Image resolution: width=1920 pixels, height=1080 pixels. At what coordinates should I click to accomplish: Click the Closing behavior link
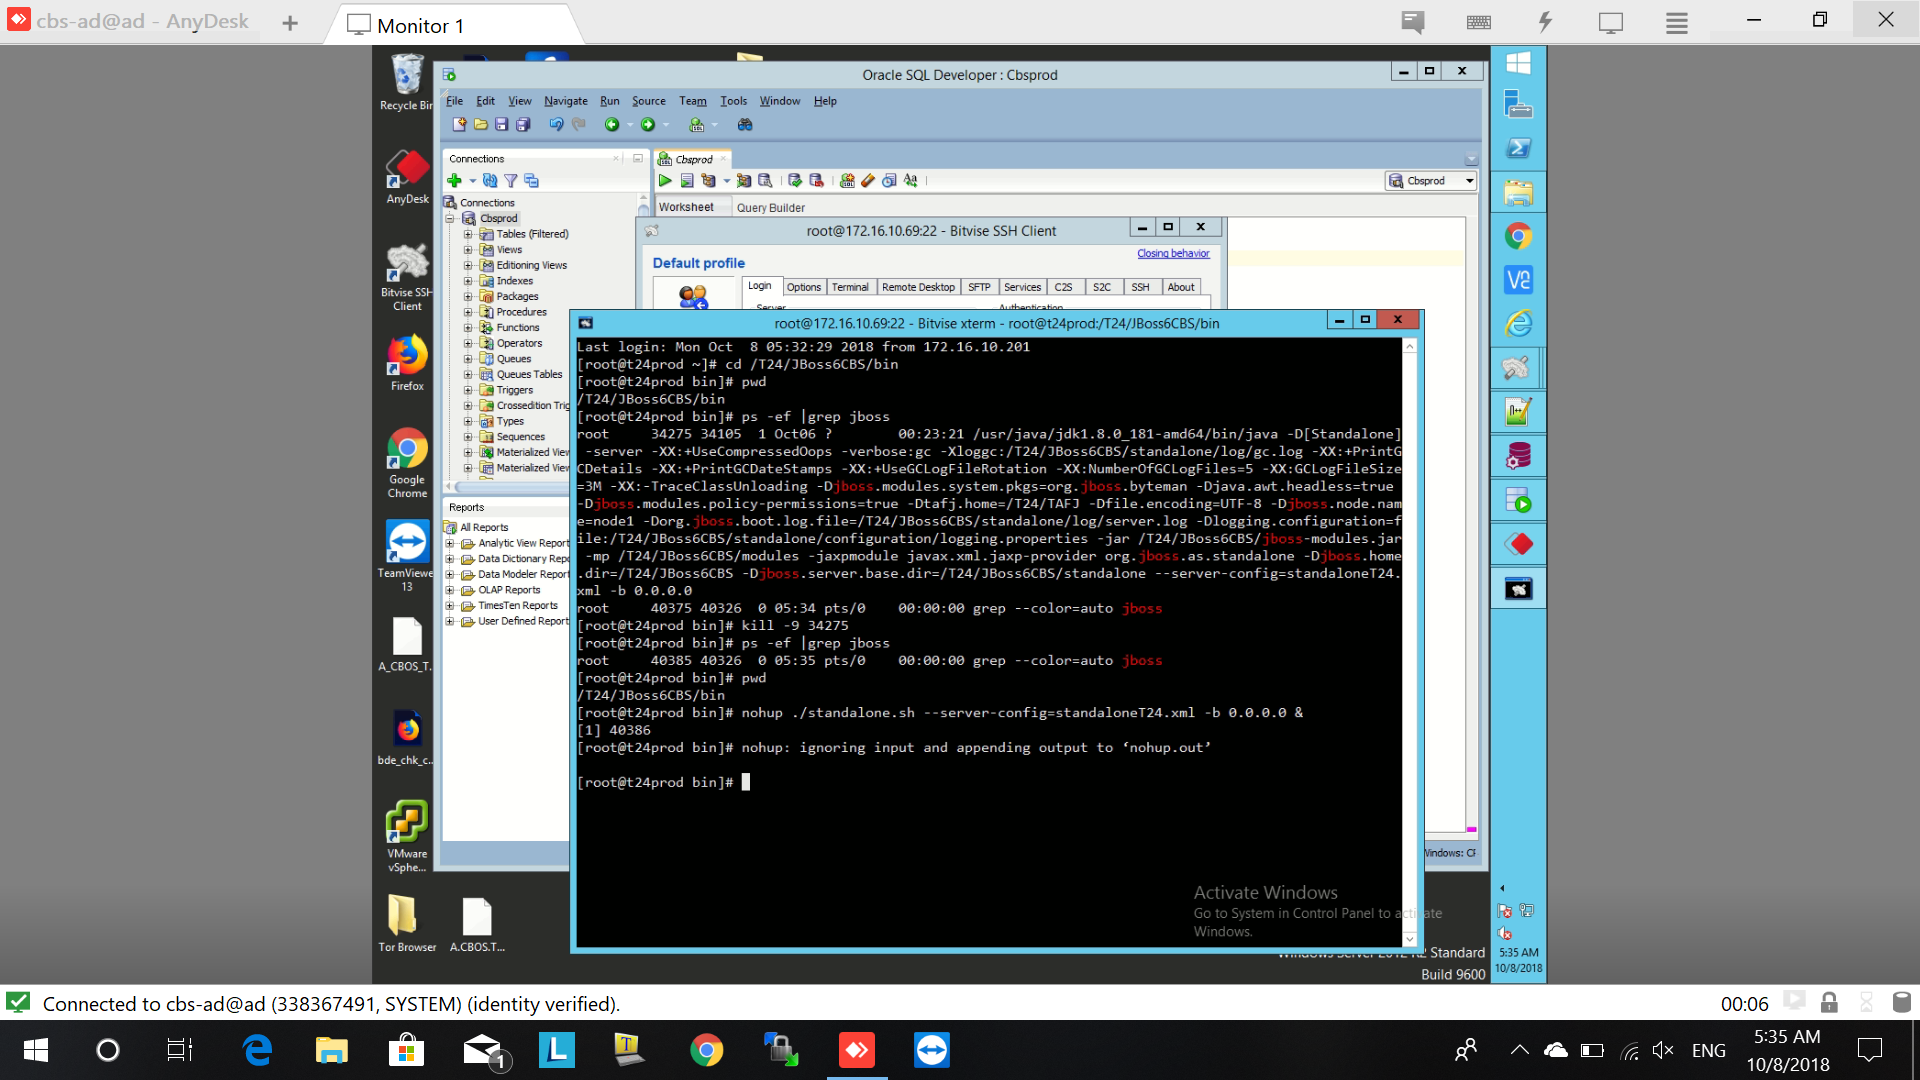click(1173, 254)
